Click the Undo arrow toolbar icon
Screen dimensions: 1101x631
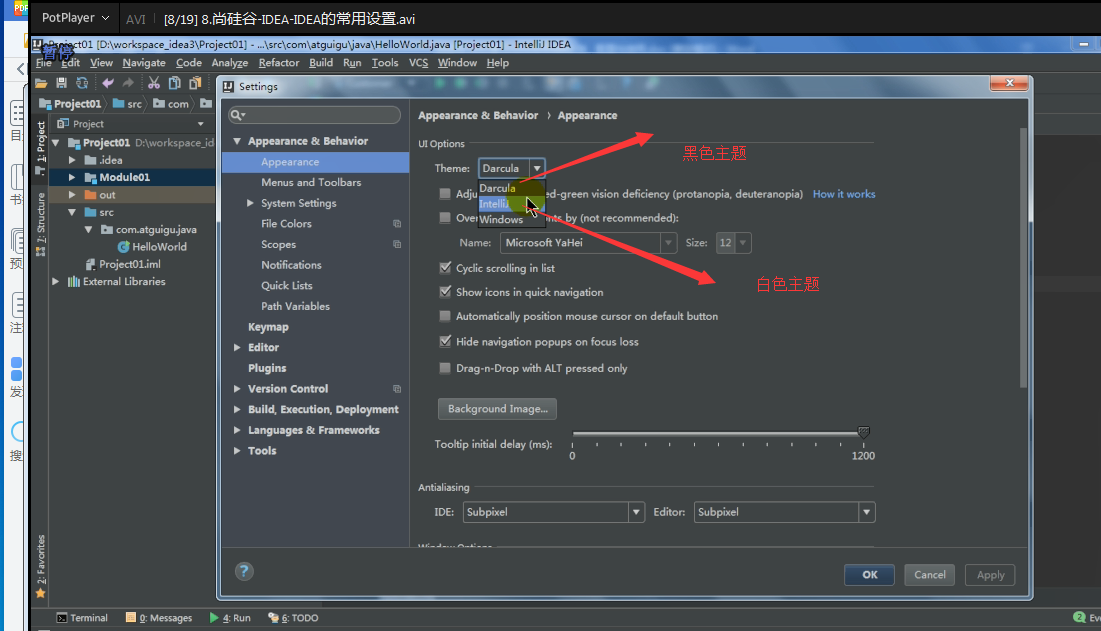(x=107, y=83)
